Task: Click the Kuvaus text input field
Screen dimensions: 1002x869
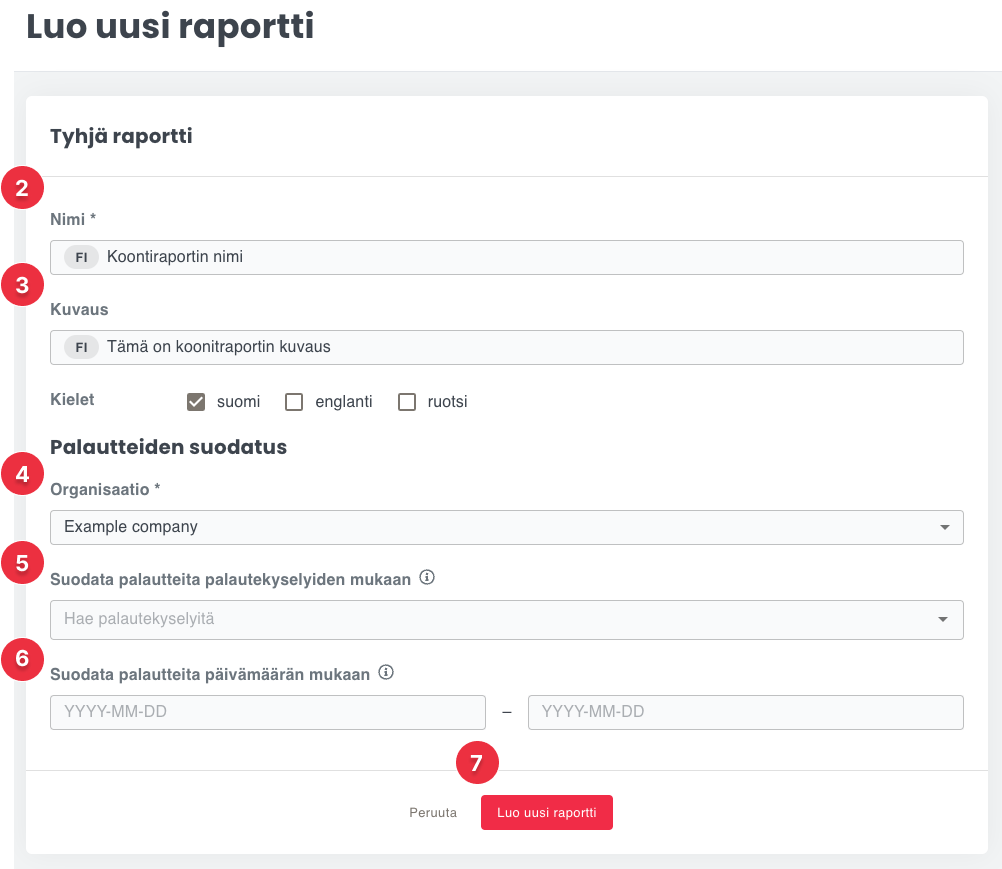Action: pyautogui.click(x=507, y=348)
